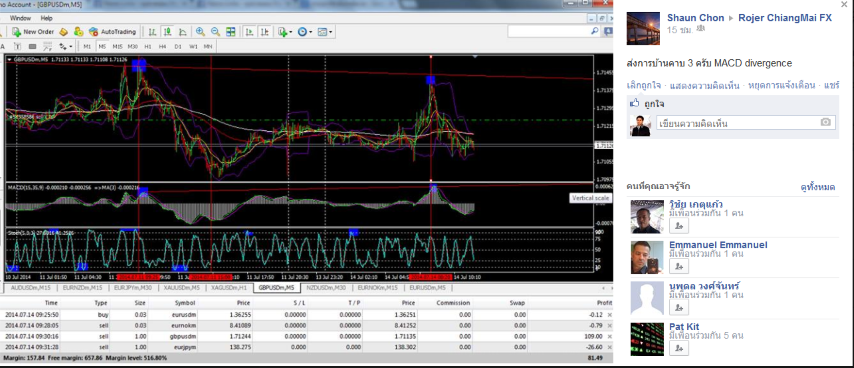Viewport: 854px width, 368px height.
Task: Switch chart to bar chart mode
Action: tap(153, 32)
